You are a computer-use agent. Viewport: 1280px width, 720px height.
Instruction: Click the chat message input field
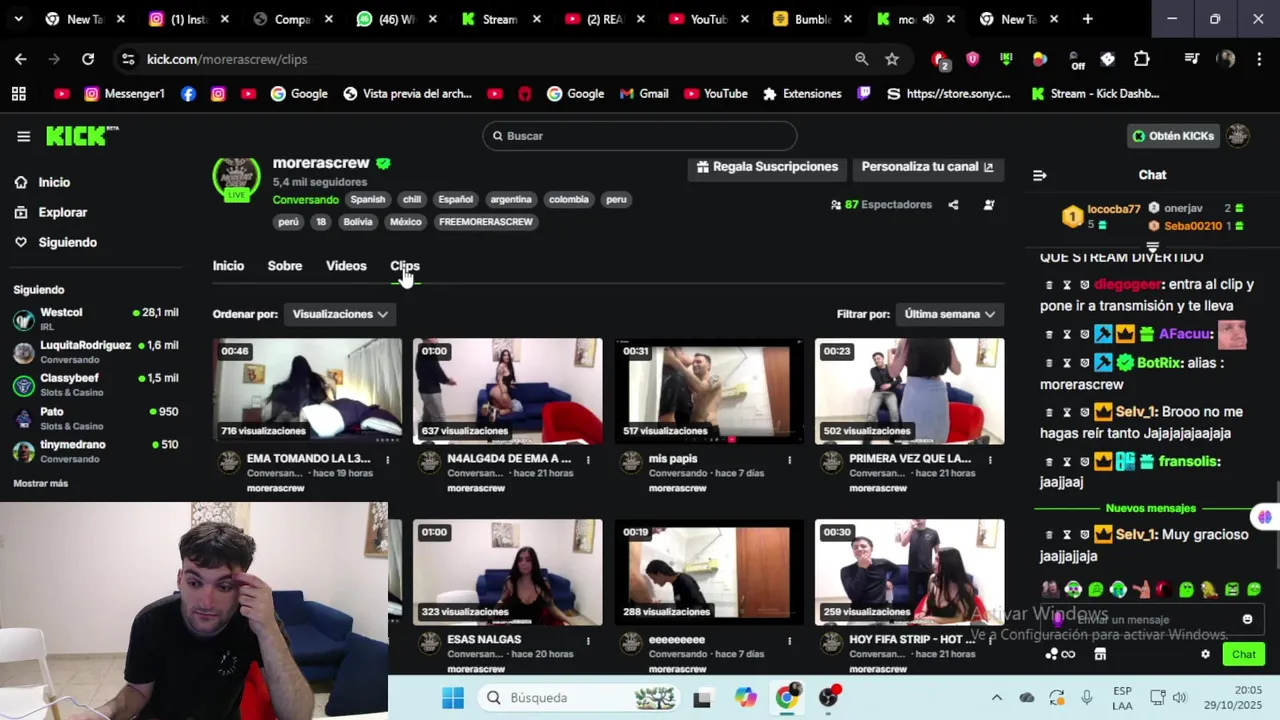coord(1150,620)
